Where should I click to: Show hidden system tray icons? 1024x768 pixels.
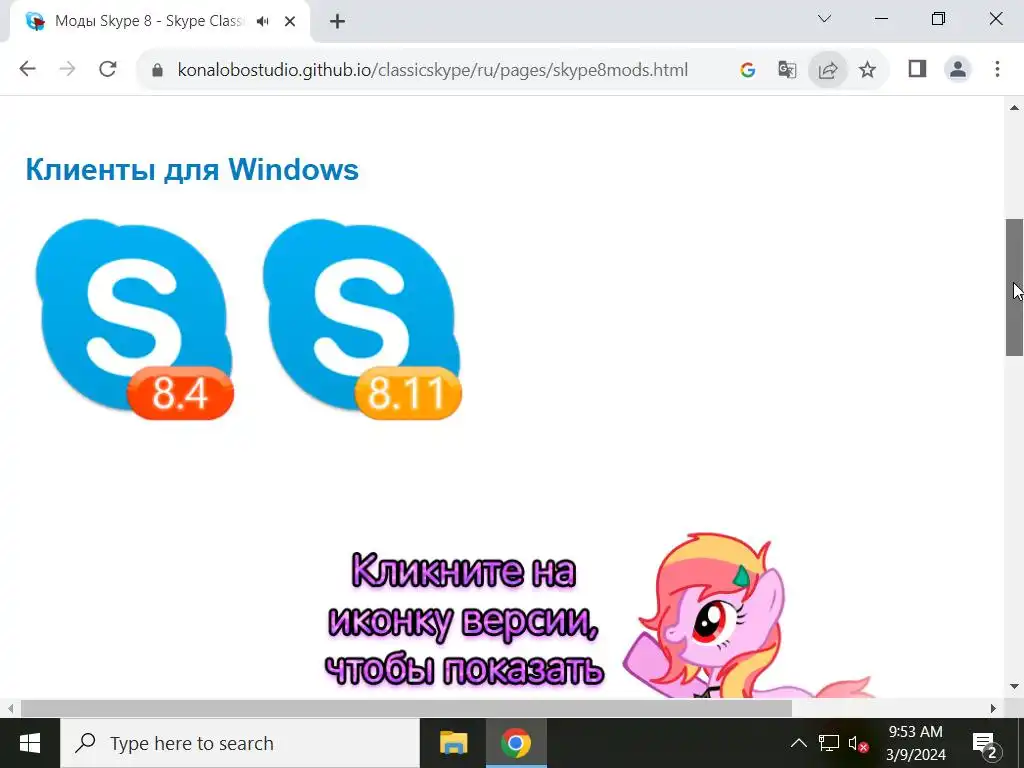(799, 743)
